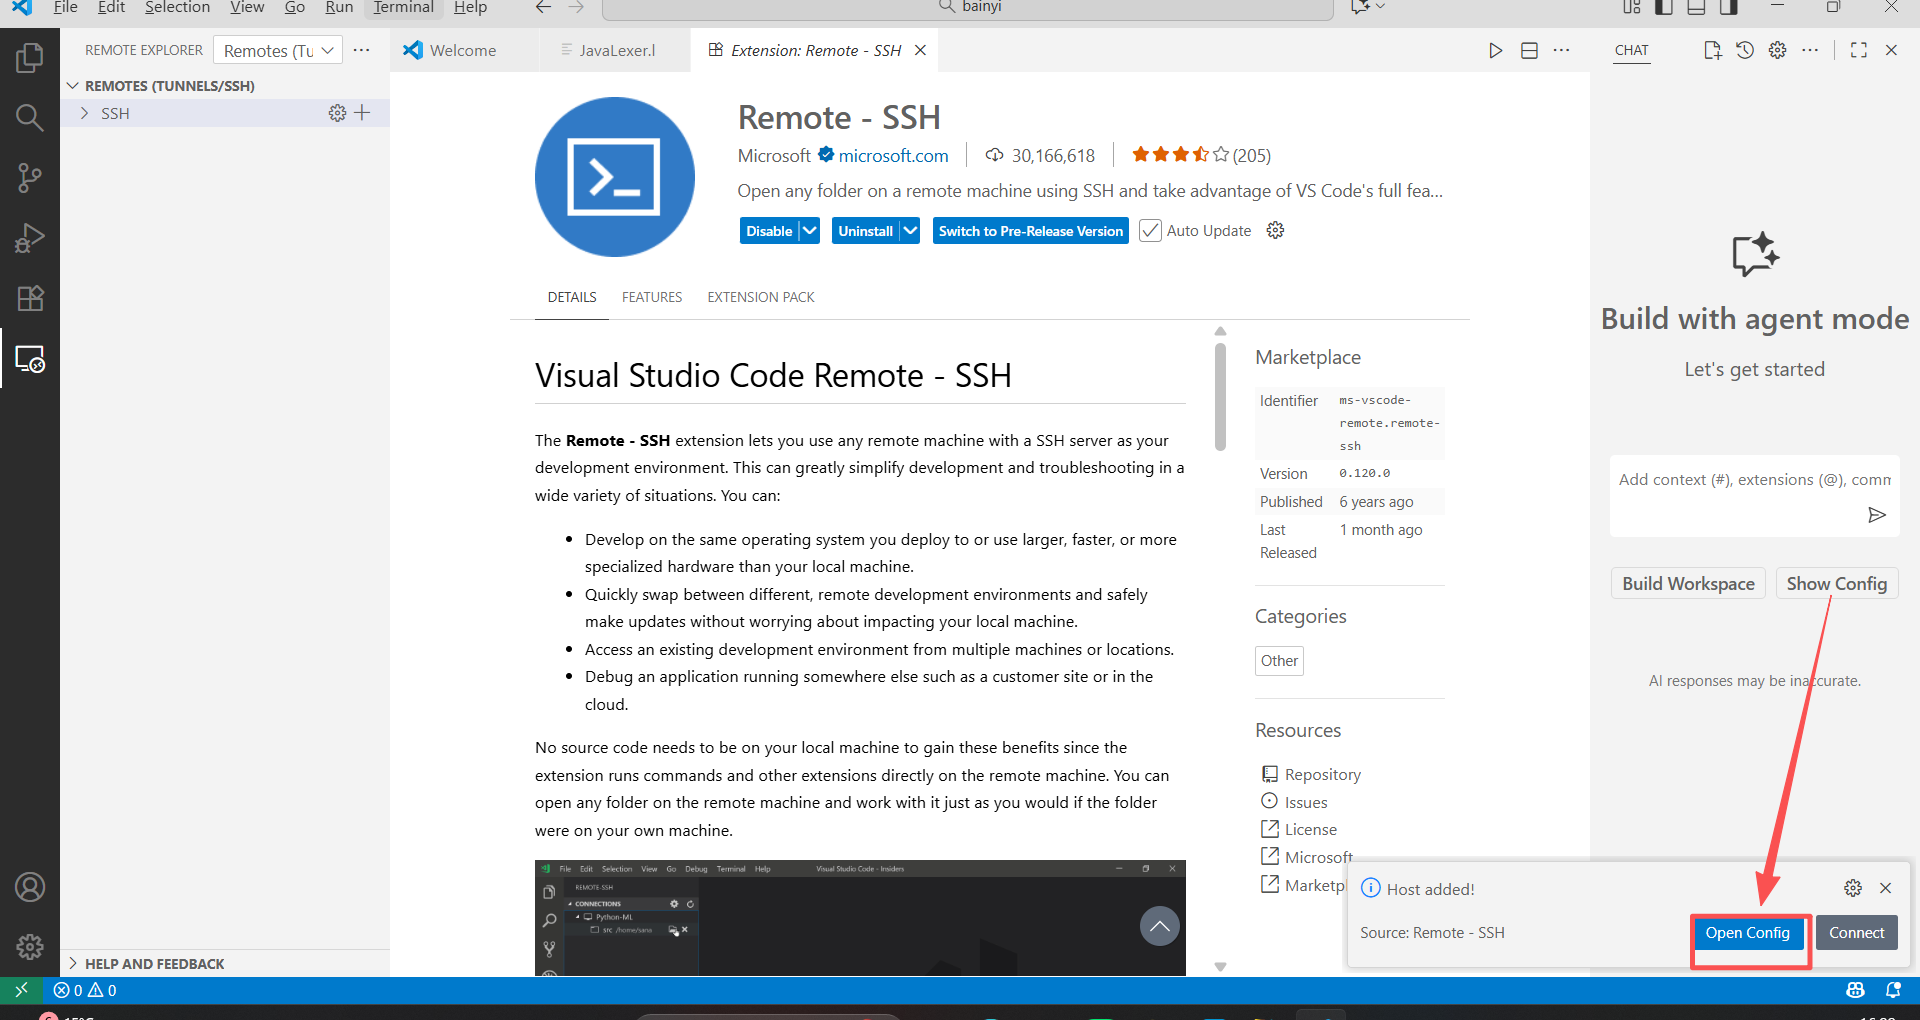The height and width of the screenshot is (1020, 1920).
Task: Select the DETAILS tab
Action: [x=572, y=297]
